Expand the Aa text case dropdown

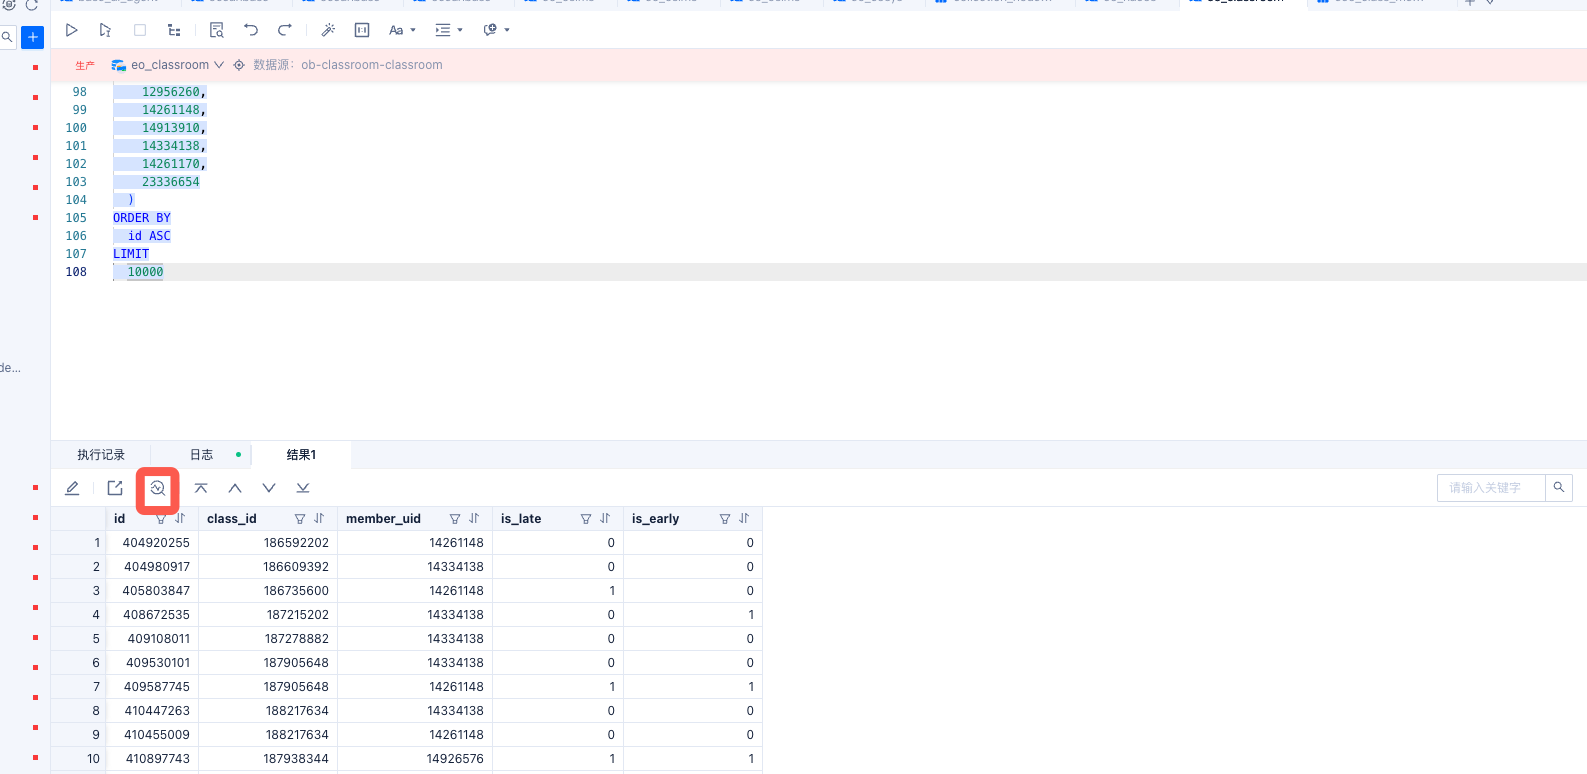pyautogui.click(x=402, y=30)
